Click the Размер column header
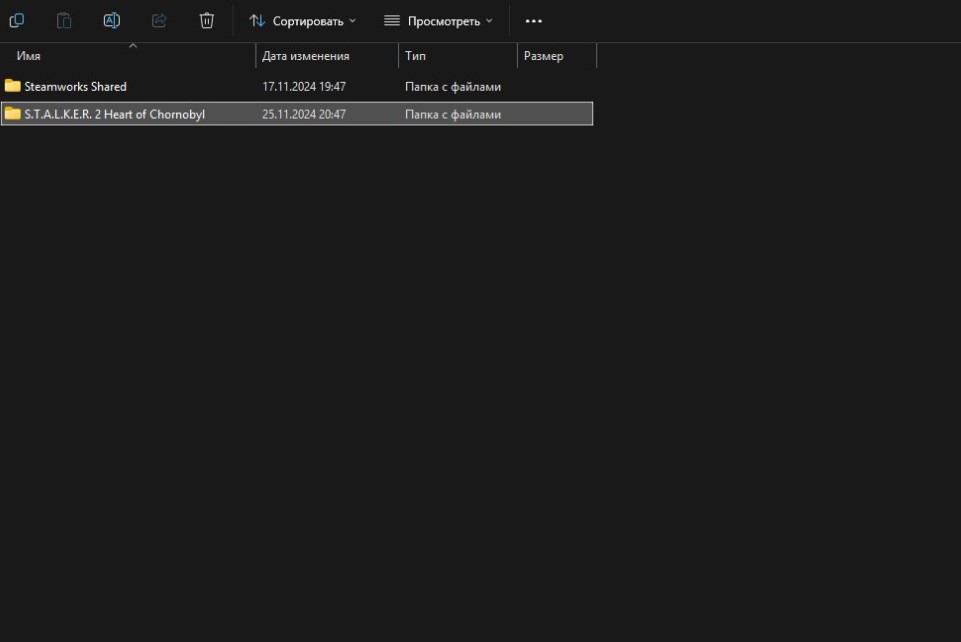This screenshot has height=642, width=961. click(543, 56)
